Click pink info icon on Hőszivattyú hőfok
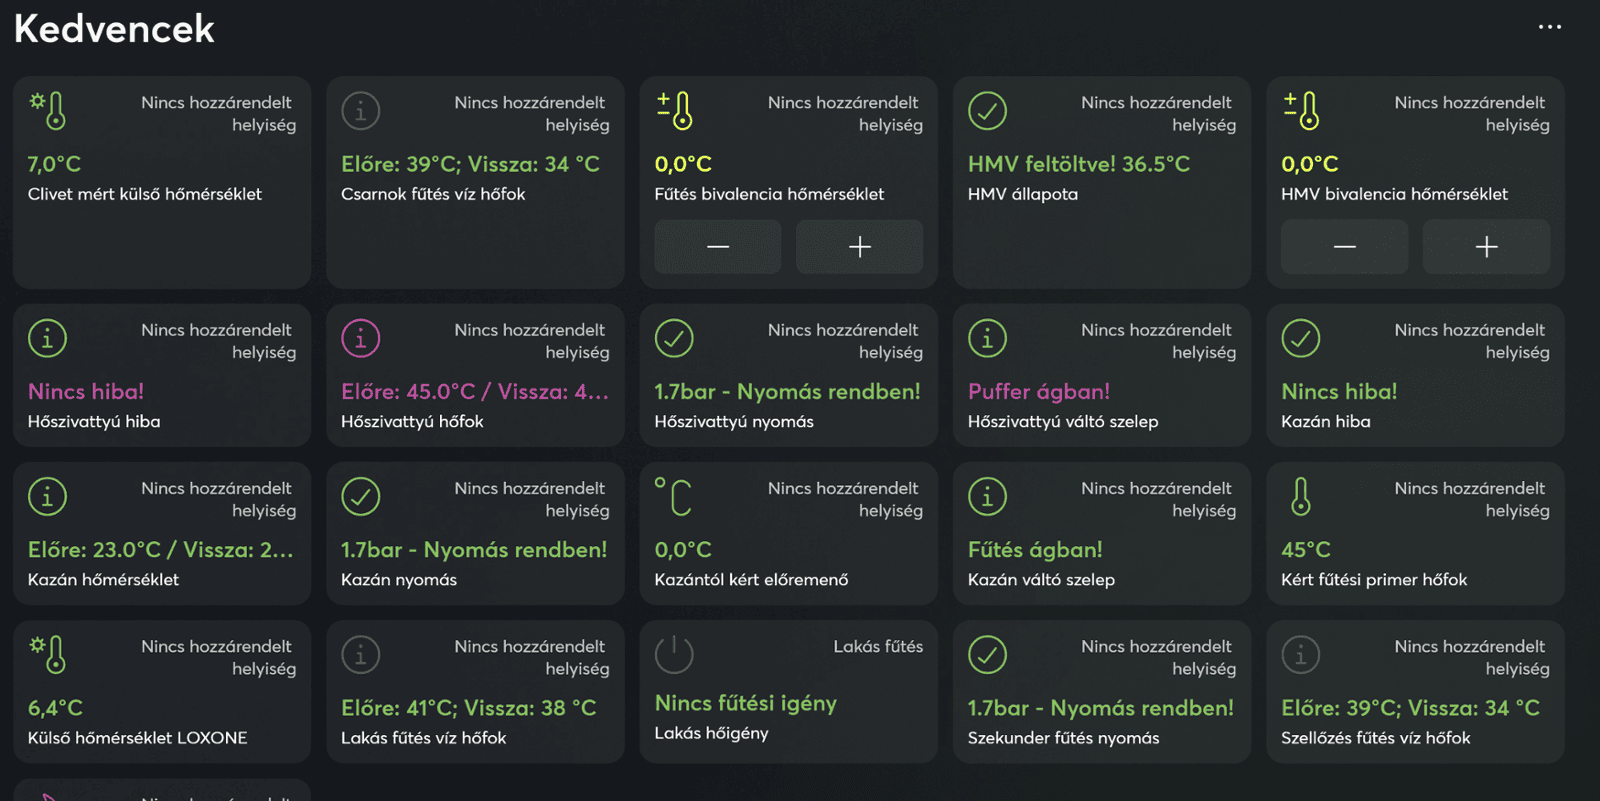The image size is (1600, 801). click(x=360, y=338)
